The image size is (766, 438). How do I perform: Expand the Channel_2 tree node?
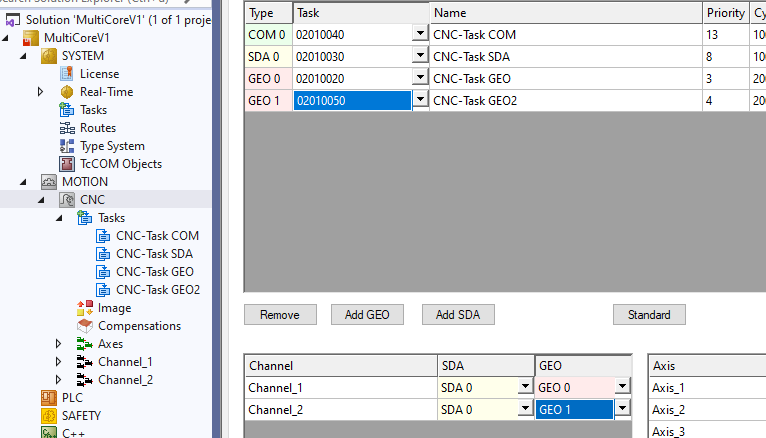[x=59, y=380]
